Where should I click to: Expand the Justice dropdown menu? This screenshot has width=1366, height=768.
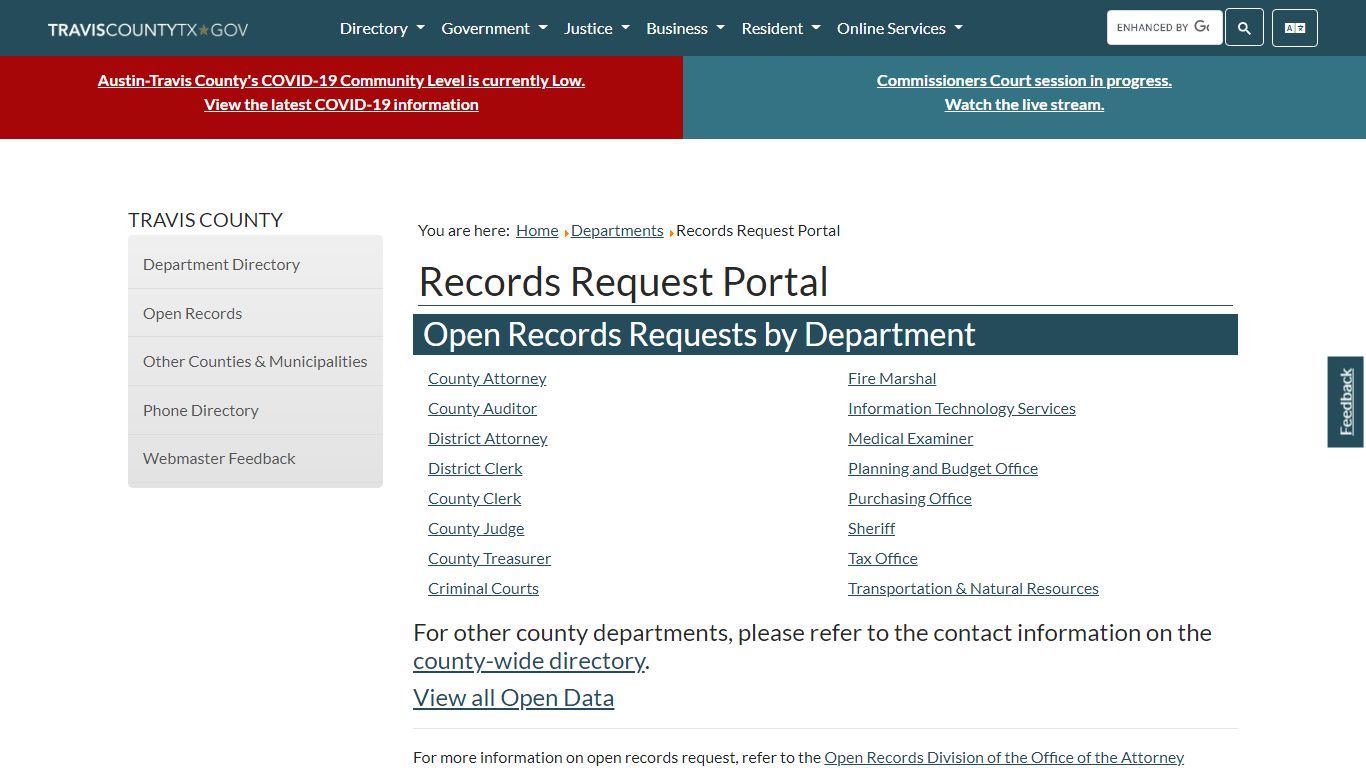tap(597, 28)
